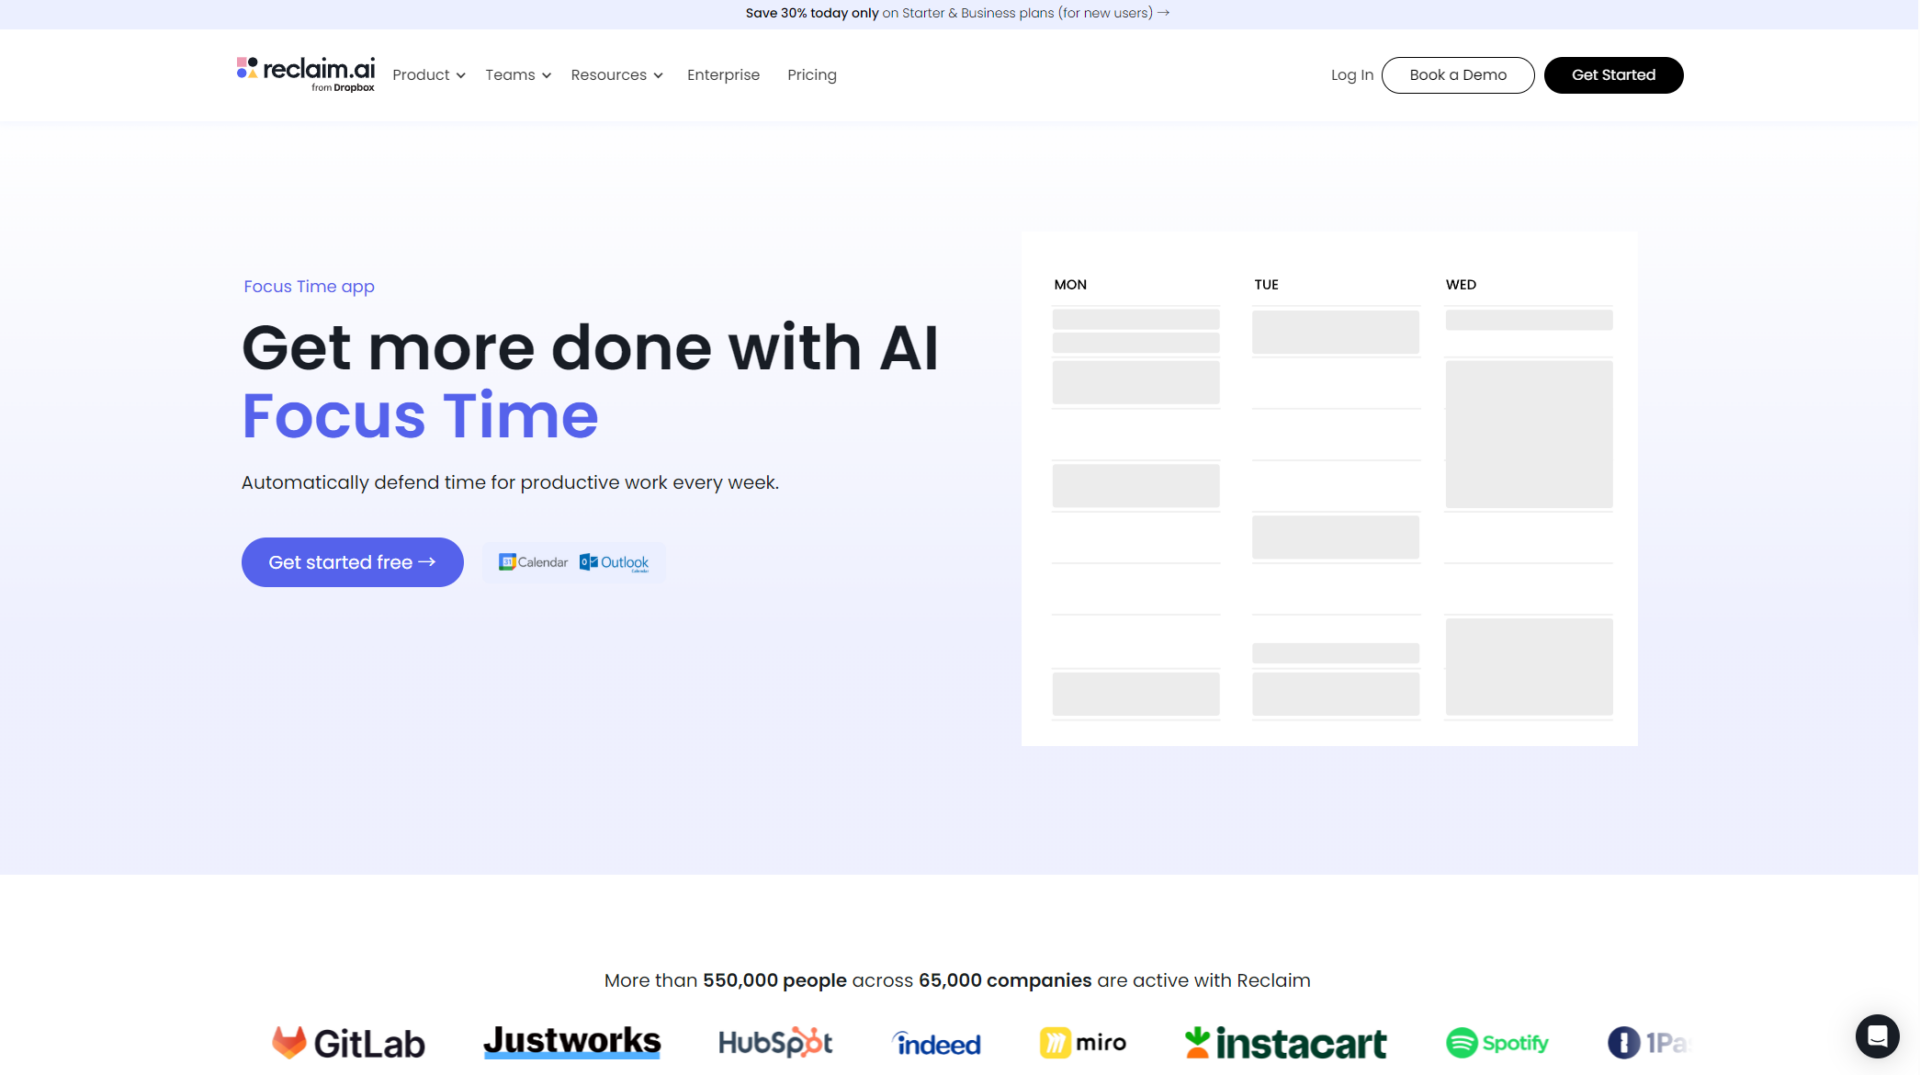Click the Indeed logo
1920x1075 pixels.
coord(936,1043)
